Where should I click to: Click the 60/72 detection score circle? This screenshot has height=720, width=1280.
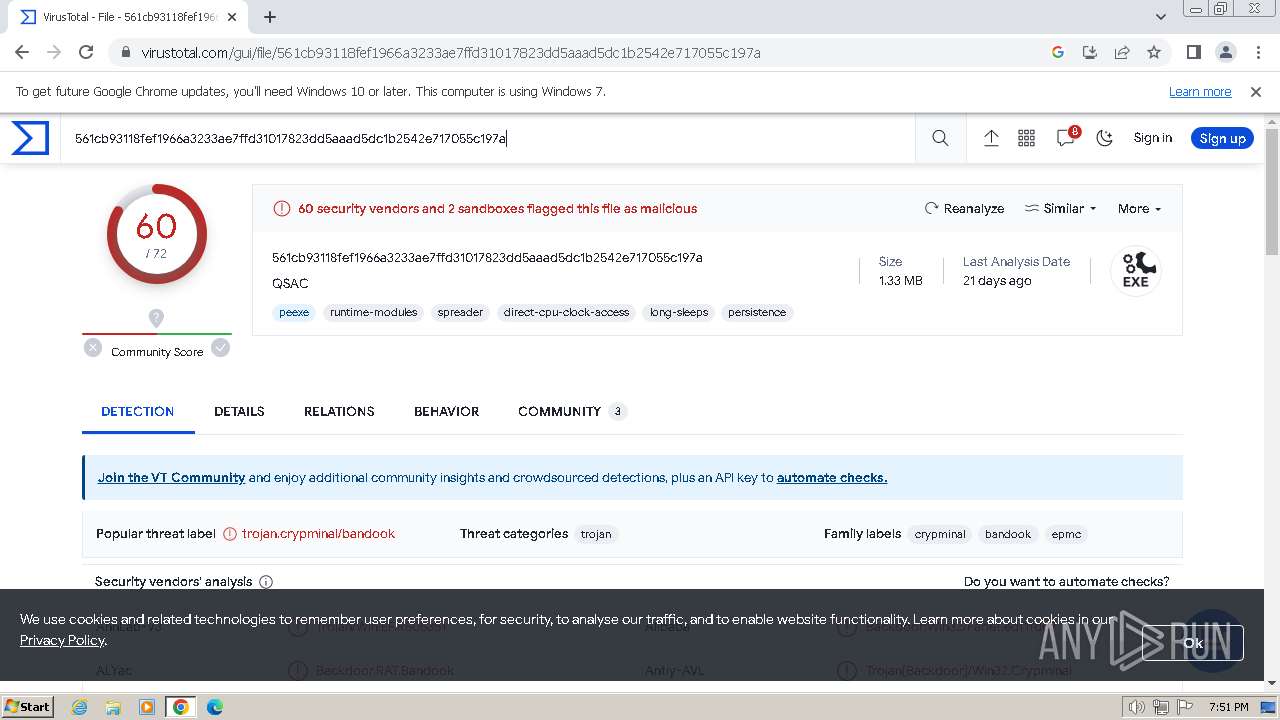pyautogui.click(x=156, y=234)
